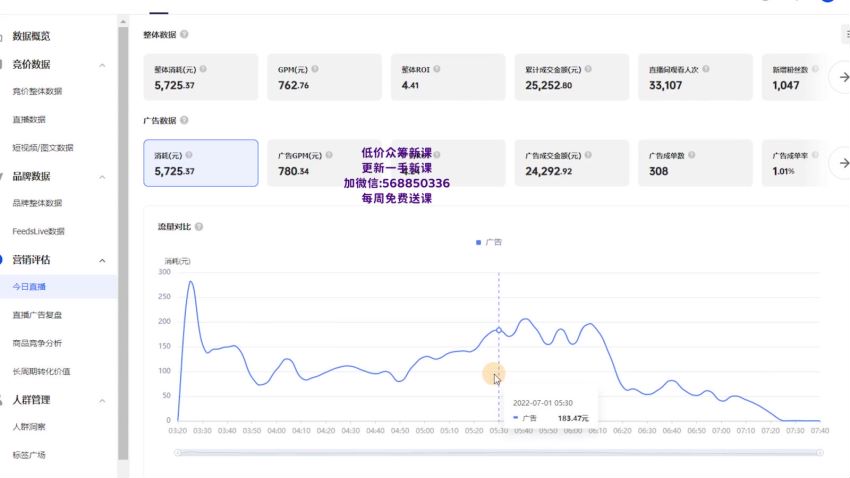Click help icon next to 累计成交金额(元)
Screen dimensions: 850x478
(588, 69)
